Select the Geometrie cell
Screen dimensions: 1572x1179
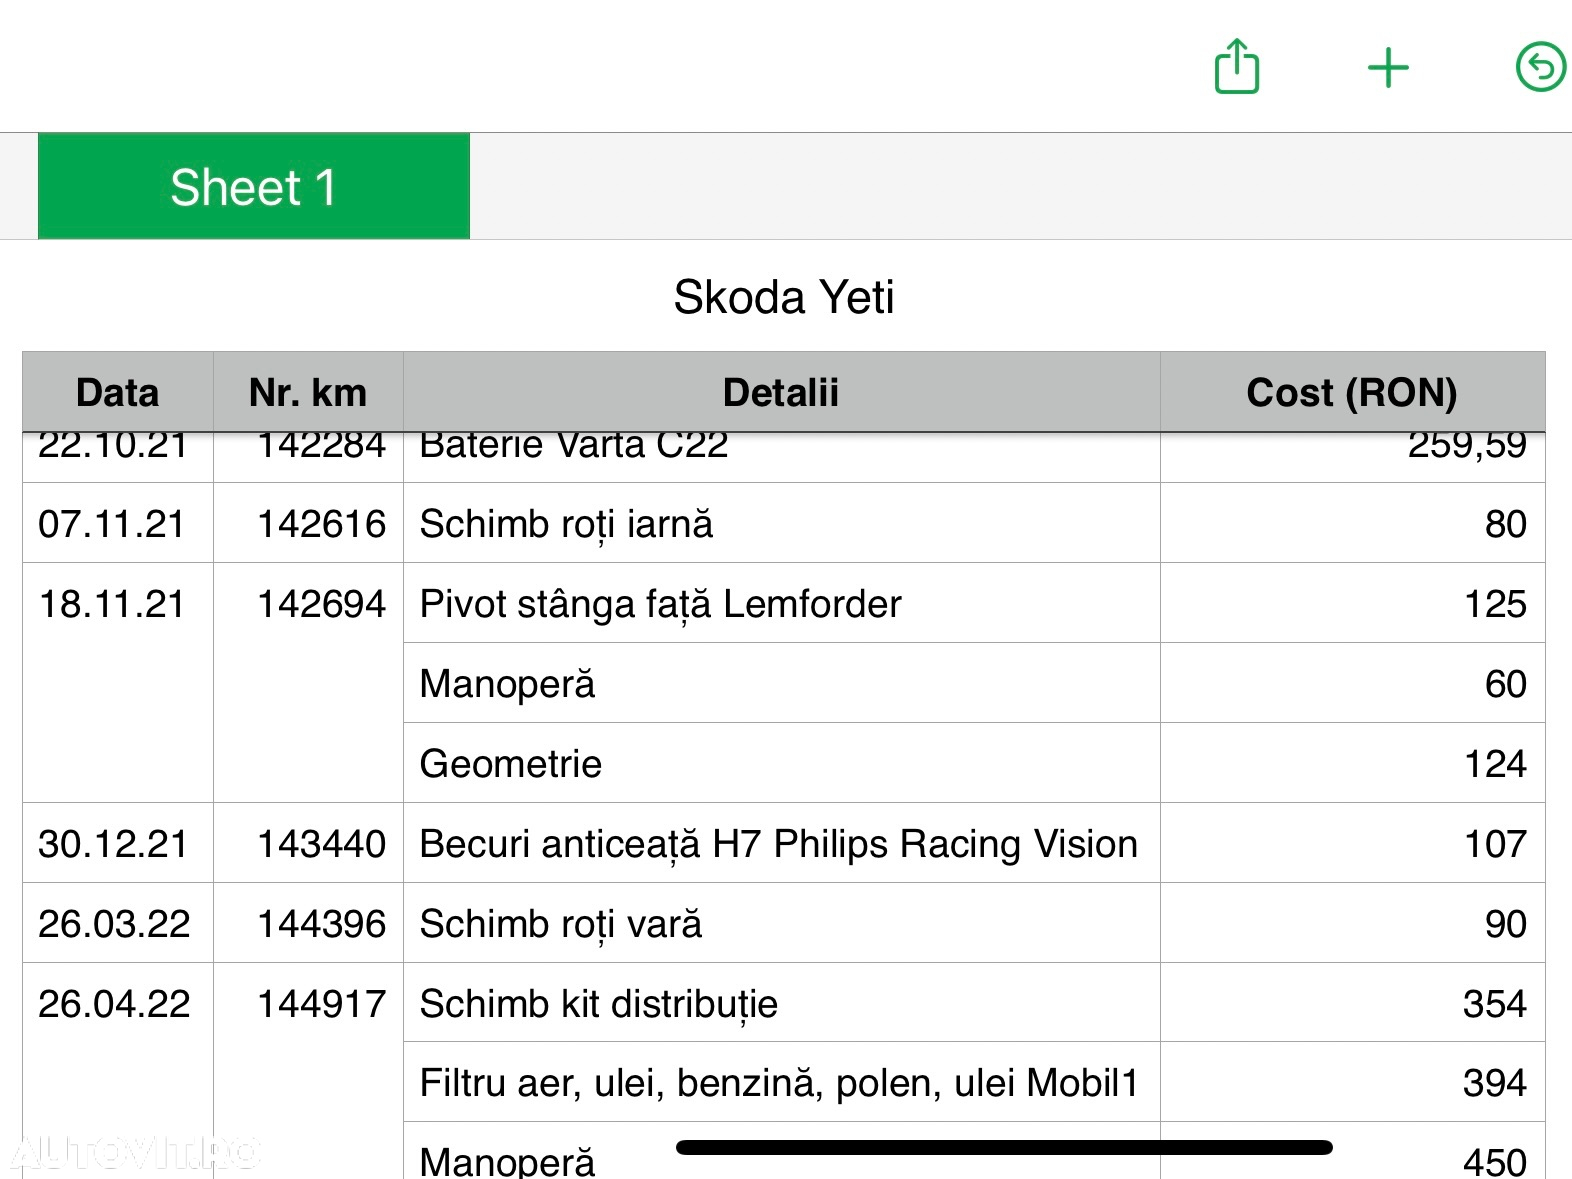tap(781, 763)
